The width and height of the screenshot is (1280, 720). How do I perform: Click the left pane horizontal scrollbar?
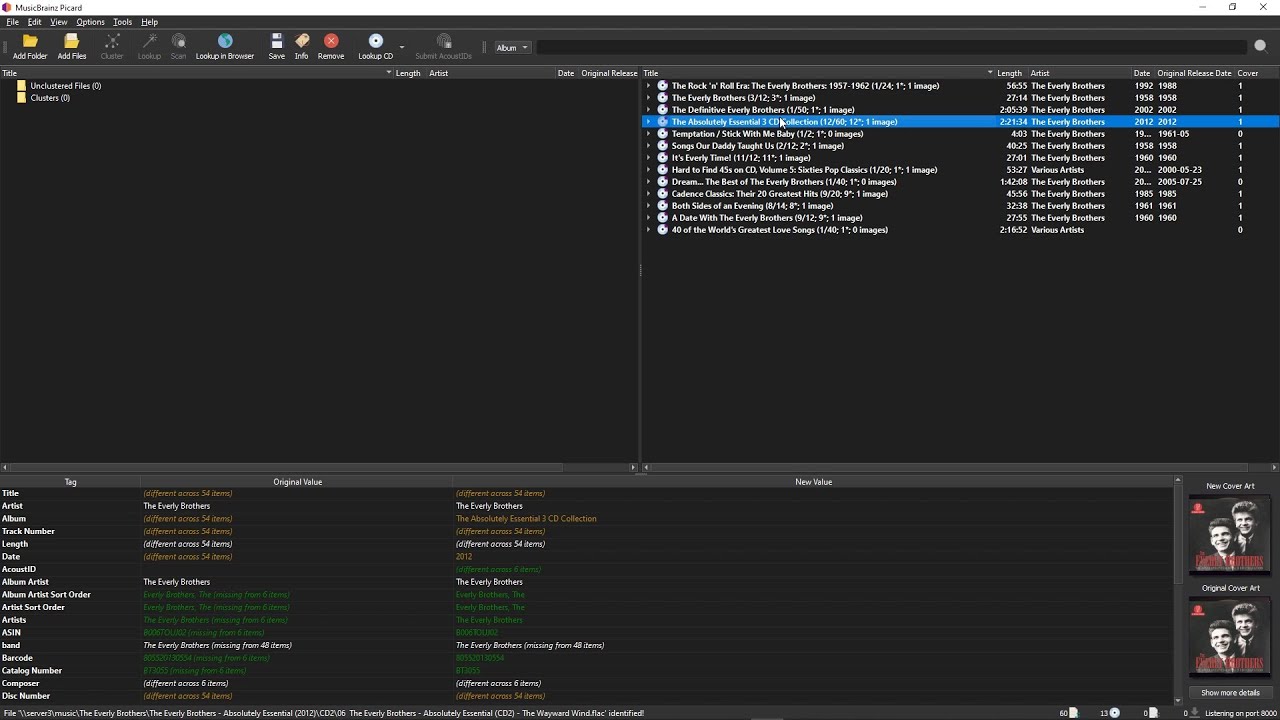pyautogui.click(x=319, y=467)
